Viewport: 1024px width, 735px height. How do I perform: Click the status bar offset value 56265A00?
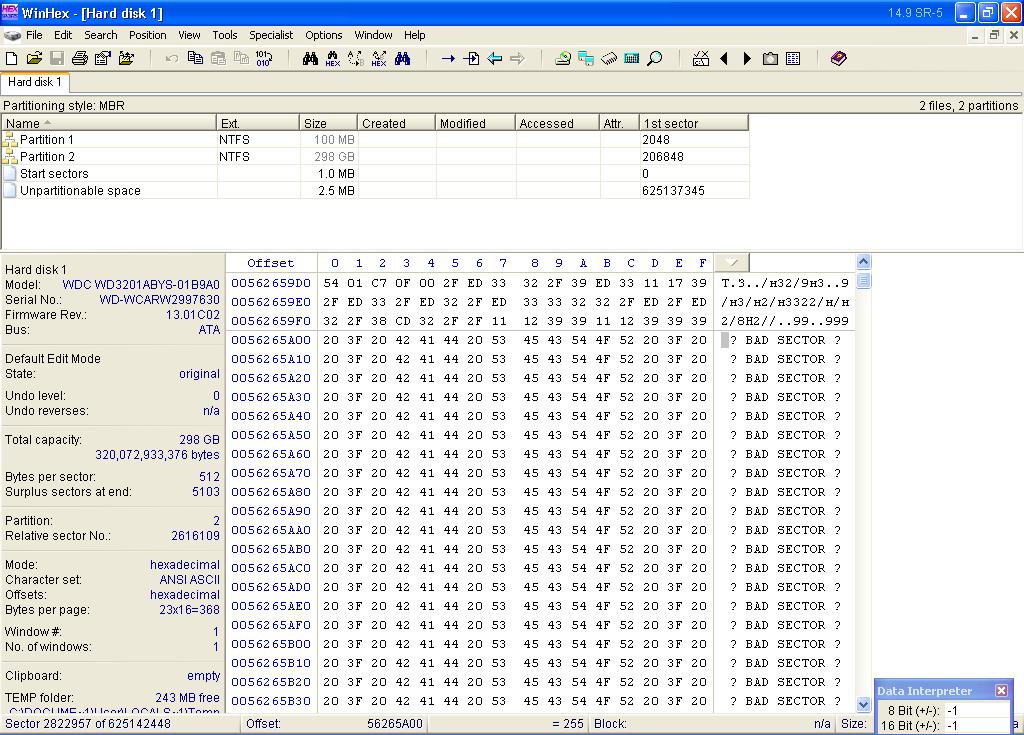[394, 724]
